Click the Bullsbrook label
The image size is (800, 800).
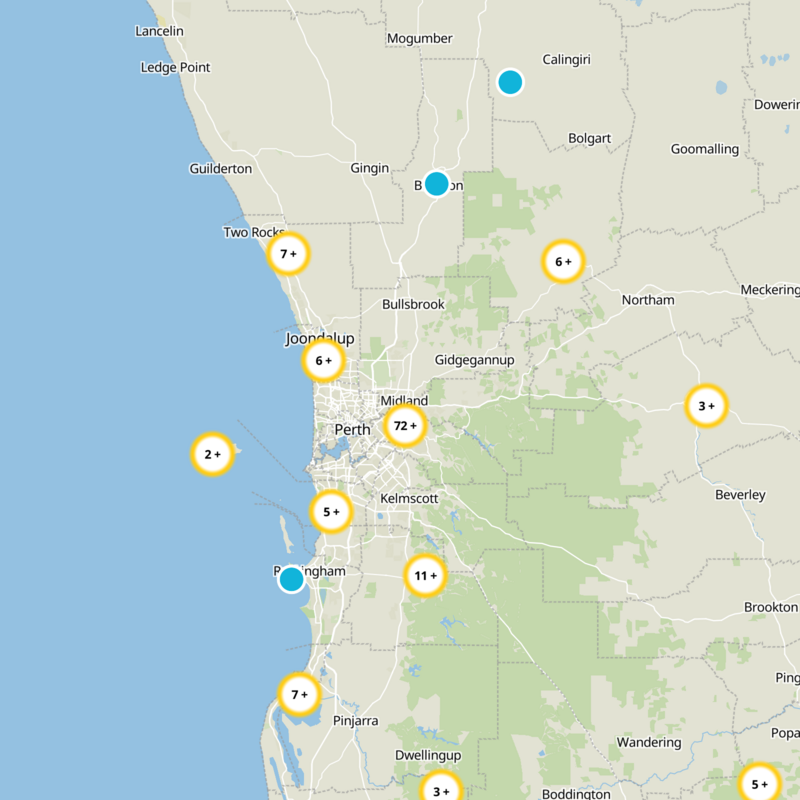click(x=413, y=304)
